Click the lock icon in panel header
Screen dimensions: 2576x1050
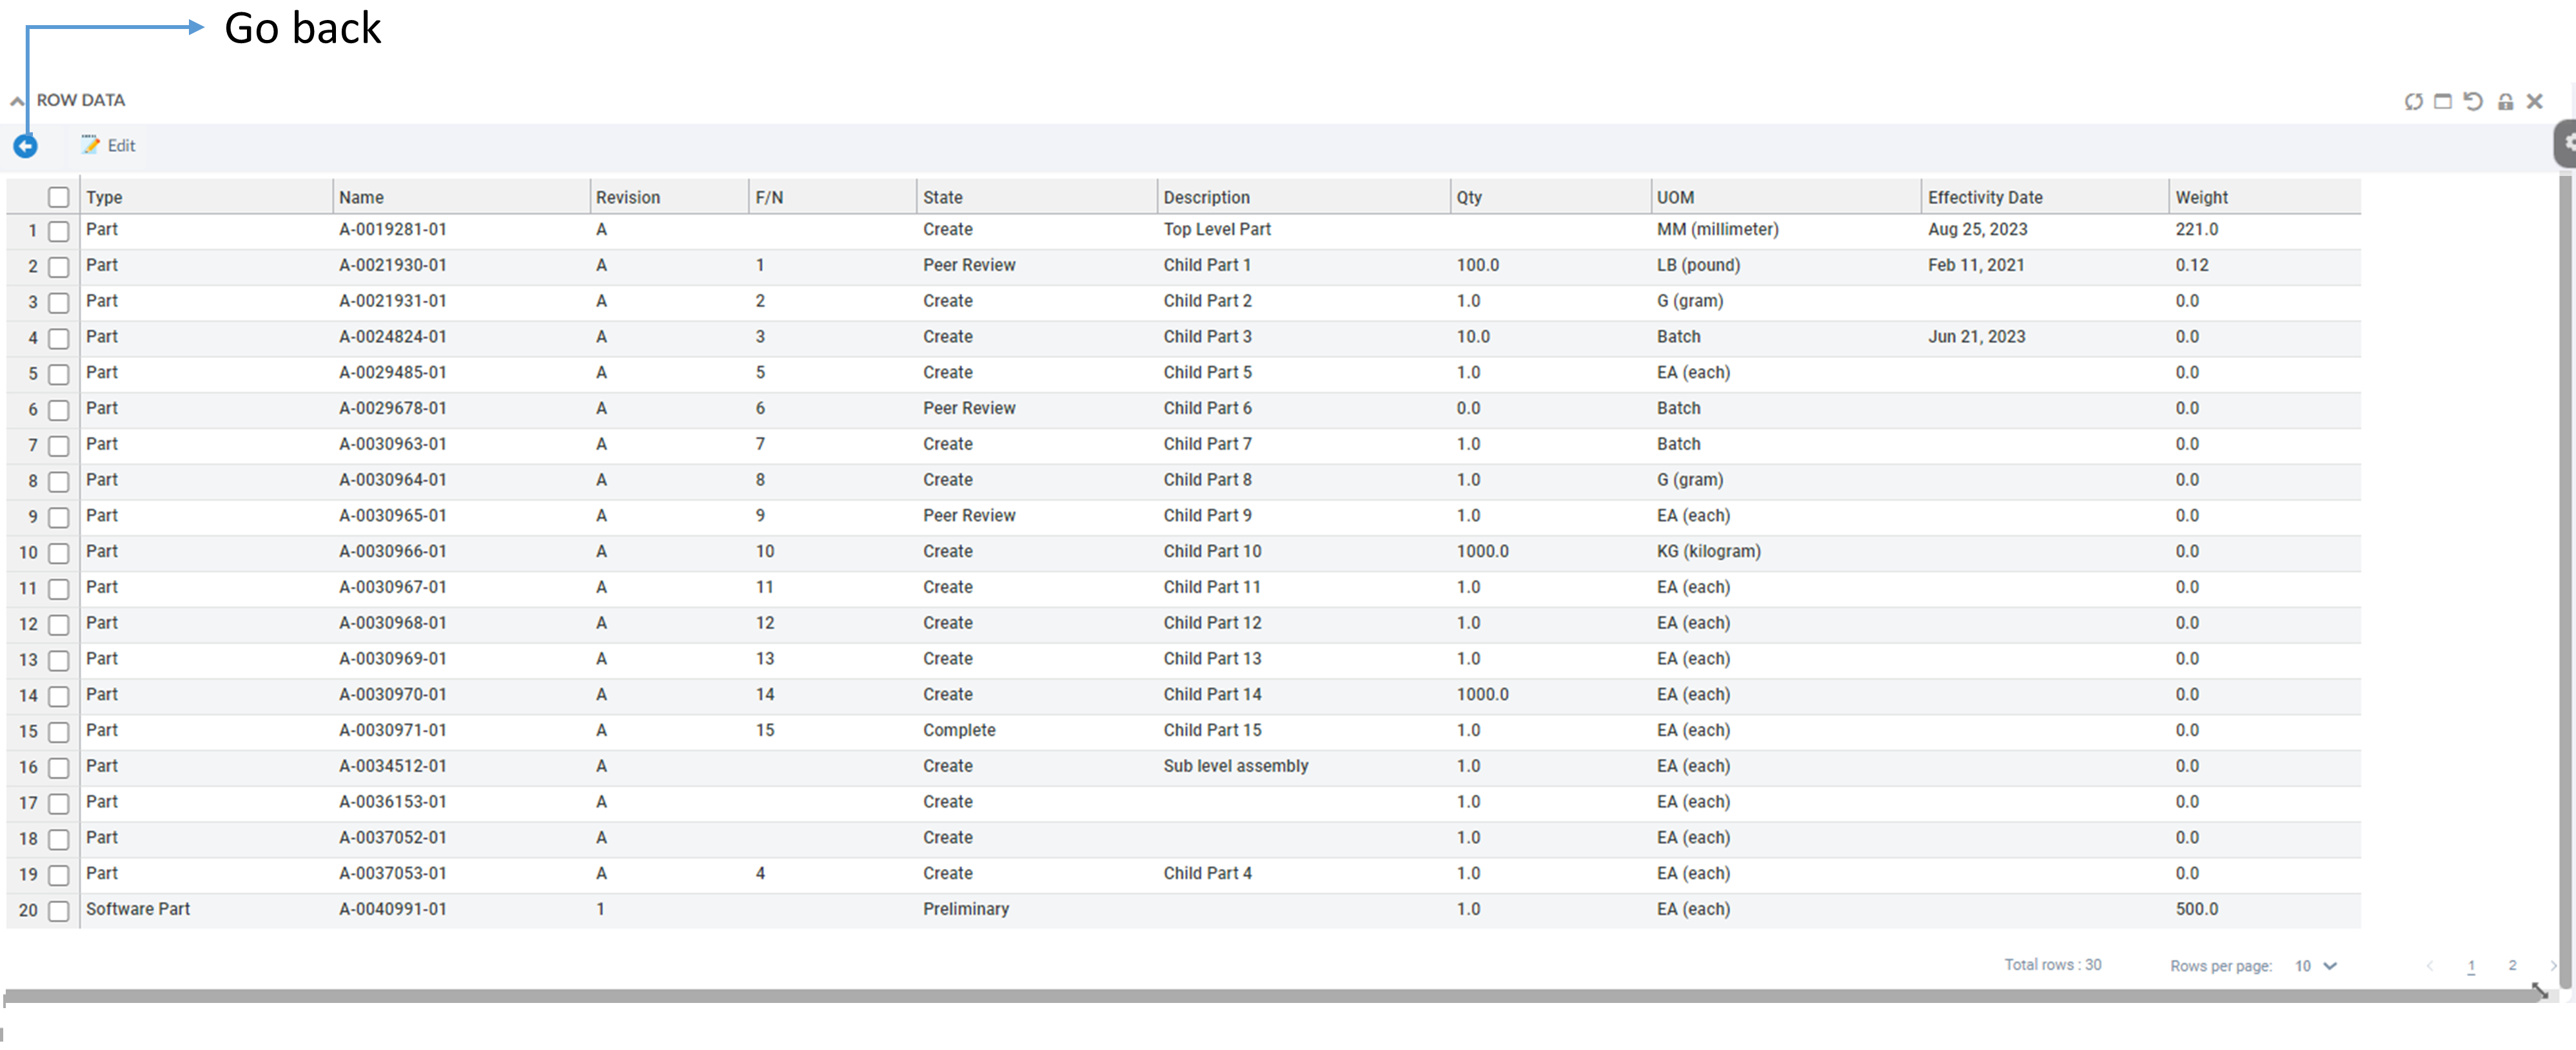point(2505,101)
